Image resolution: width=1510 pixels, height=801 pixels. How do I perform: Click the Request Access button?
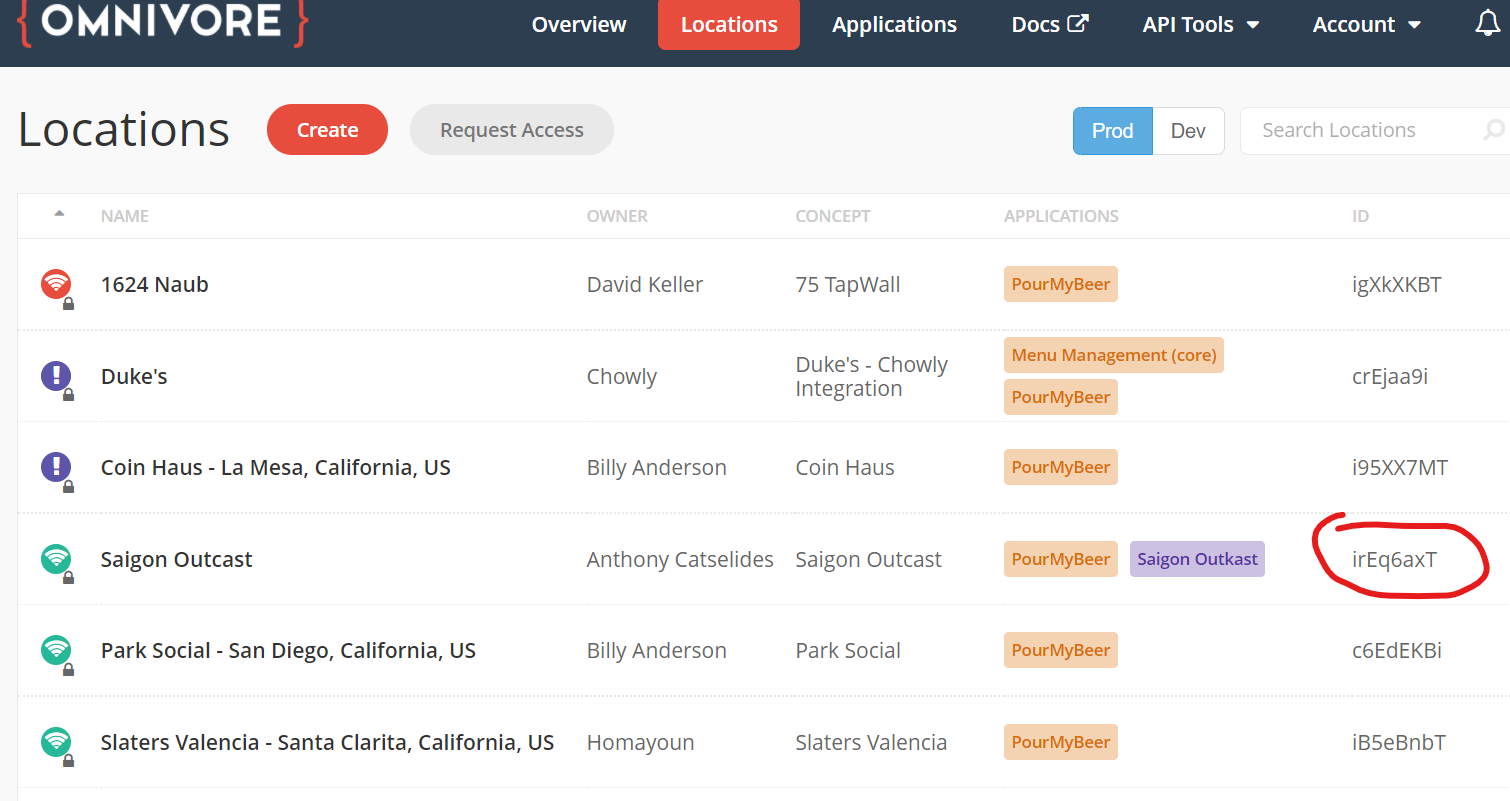[511, 130]
